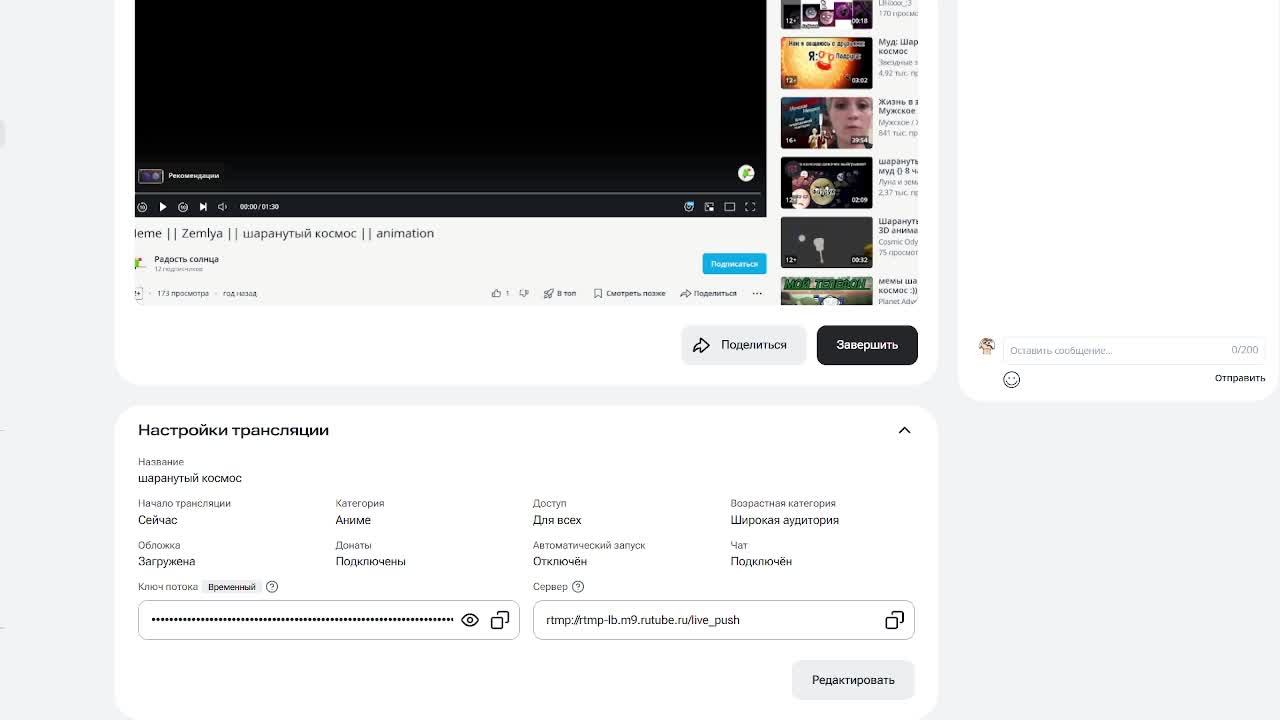Click the start time value 'Сейчас'

click(x=158, y=520)
